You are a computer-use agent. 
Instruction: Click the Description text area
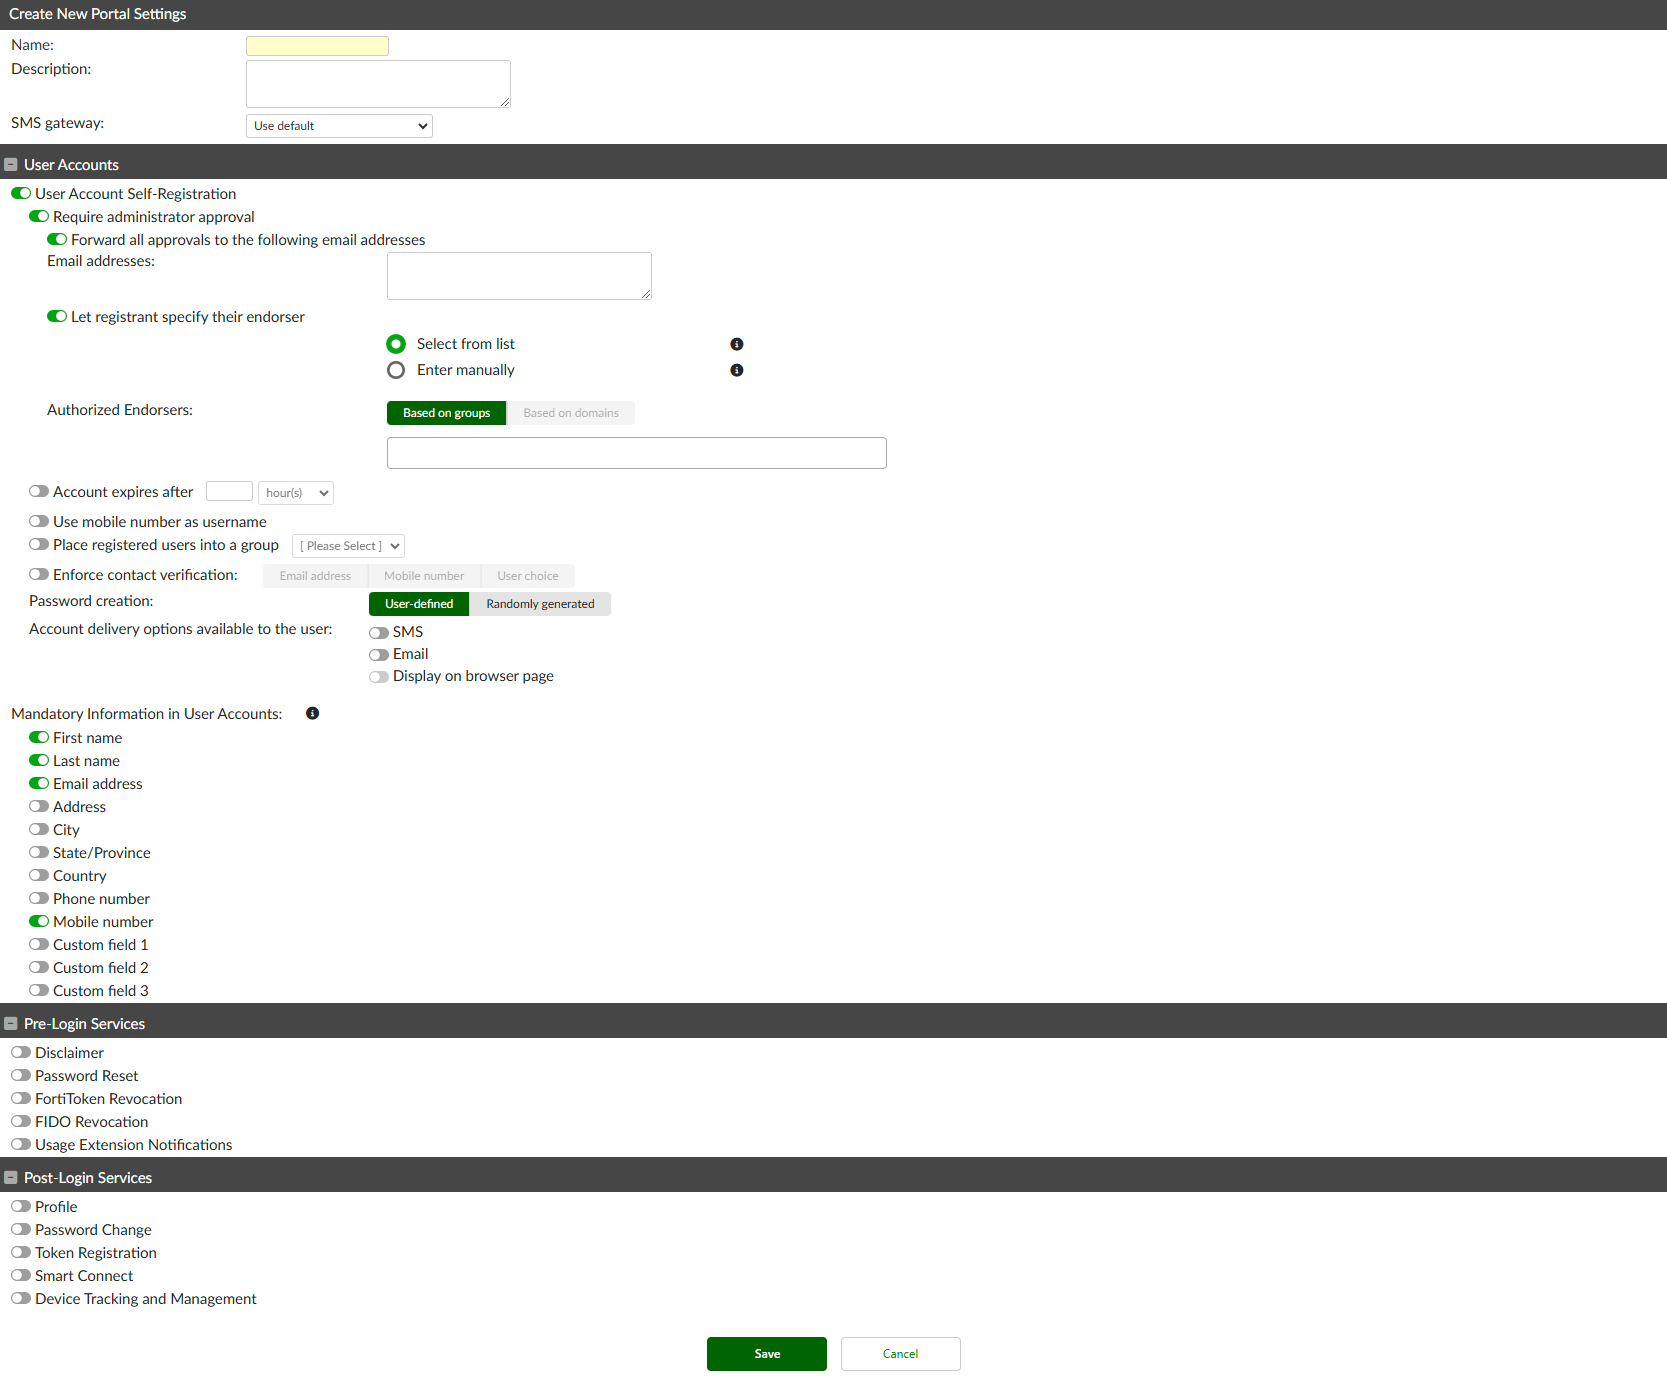tap(378, 84)
